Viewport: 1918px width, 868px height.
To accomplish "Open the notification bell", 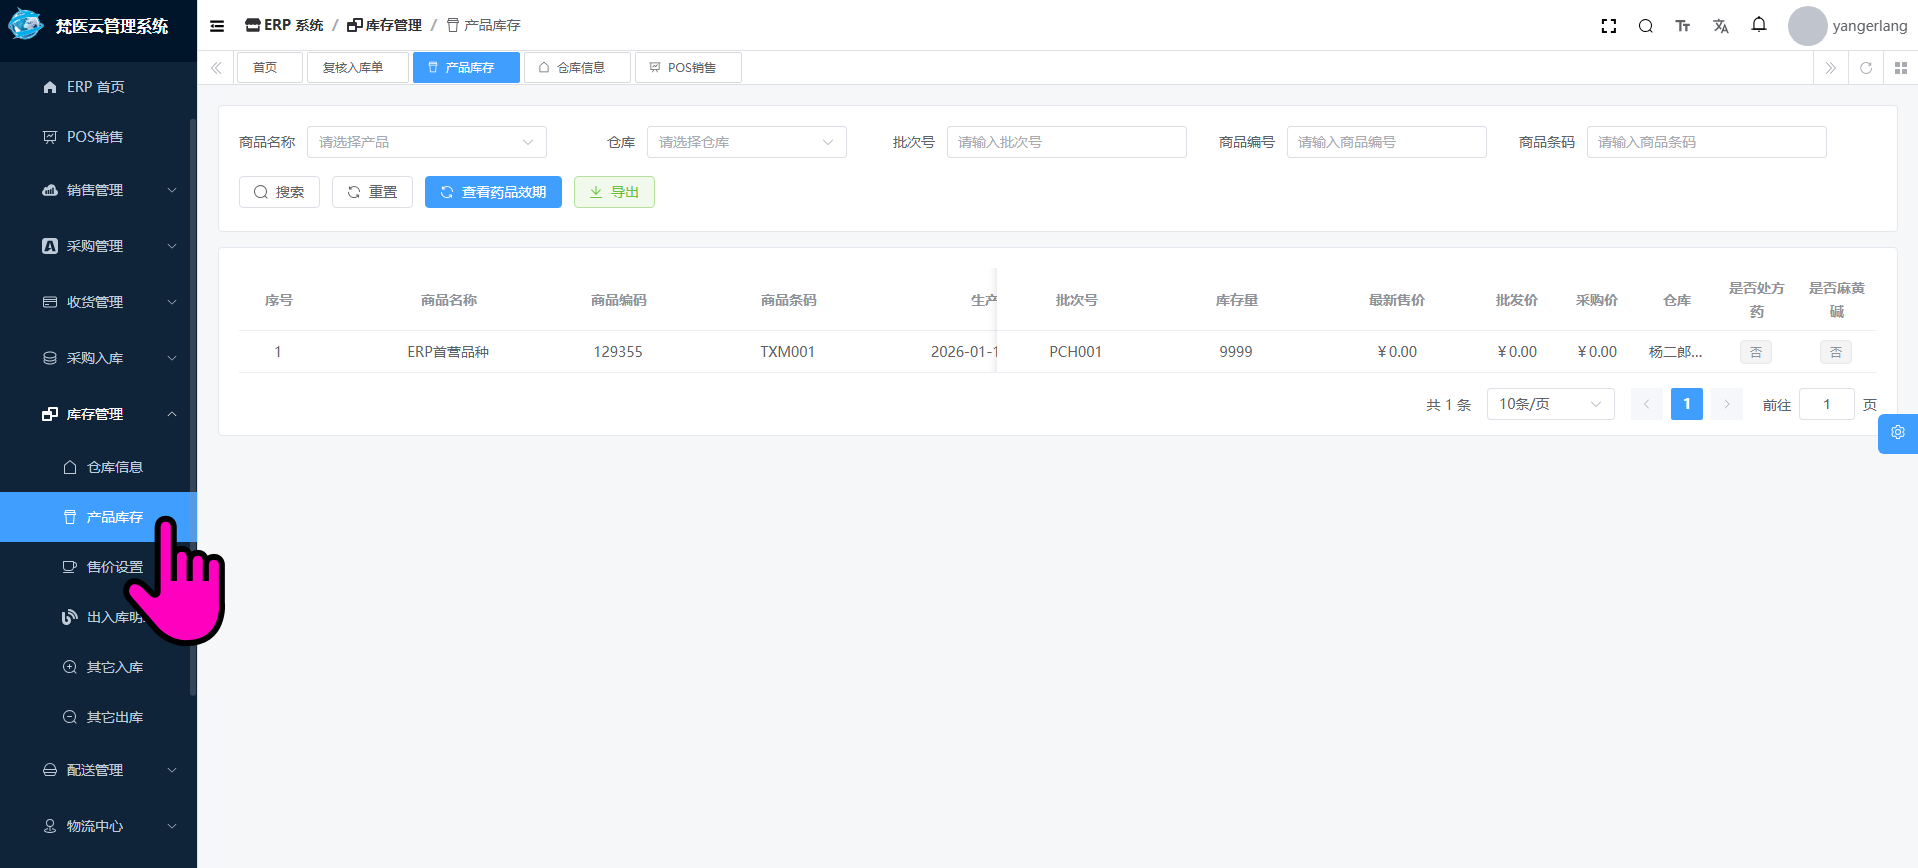I will pyautogui.click(x=1758, y=25).
